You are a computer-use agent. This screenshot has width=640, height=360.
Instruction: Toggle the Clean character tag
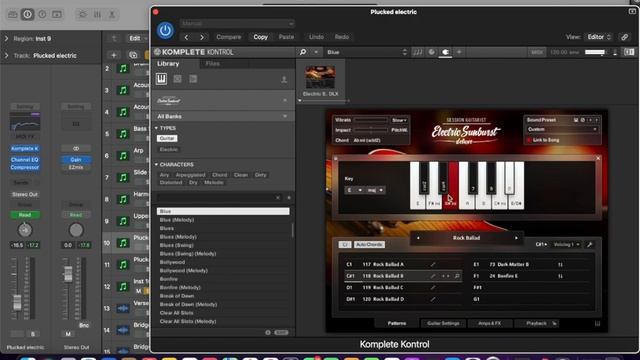tap(241, 175)
